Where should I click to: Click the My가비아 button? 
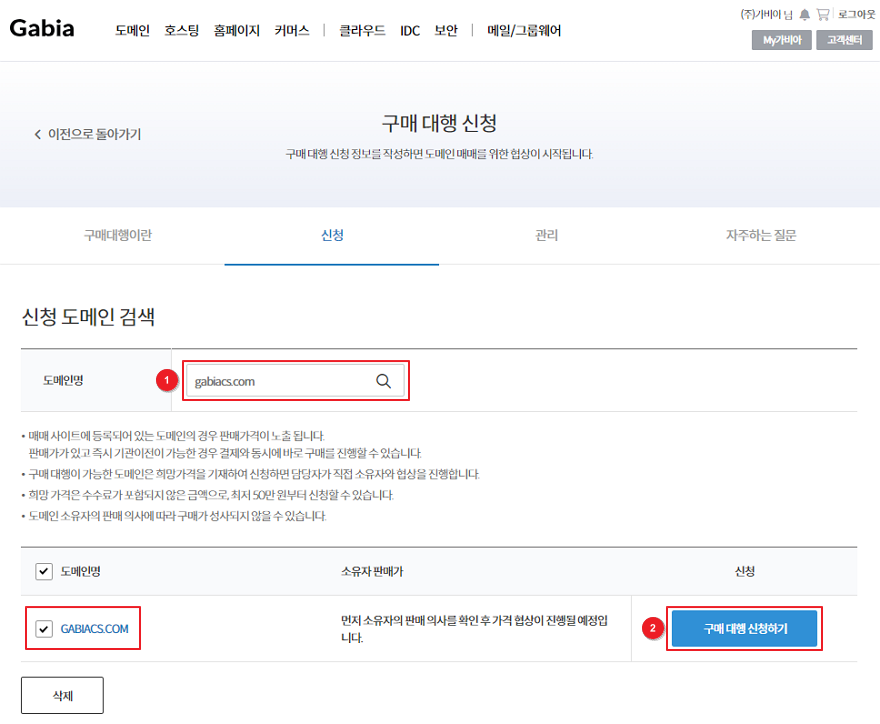[781, 40]
